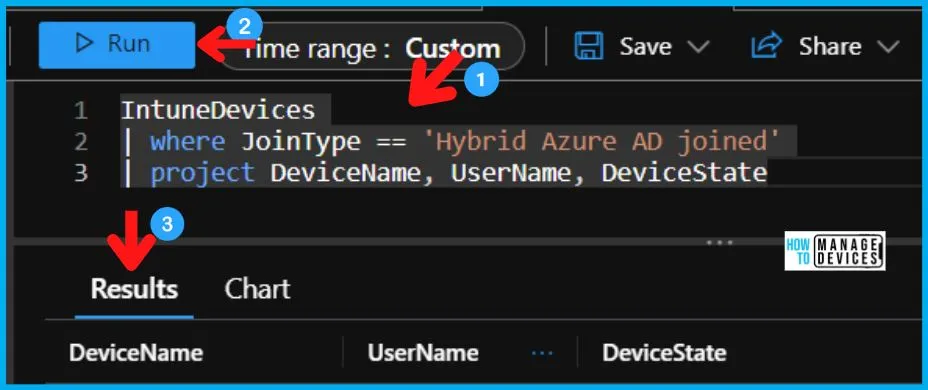Click the DeviceName column header
928x390 pixels.
coord(136,353)
